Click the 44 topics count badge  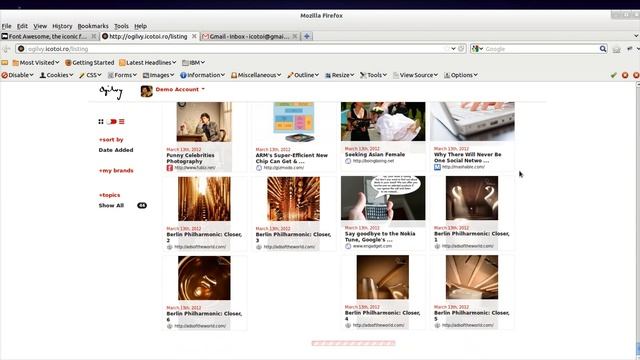point(142,205)
